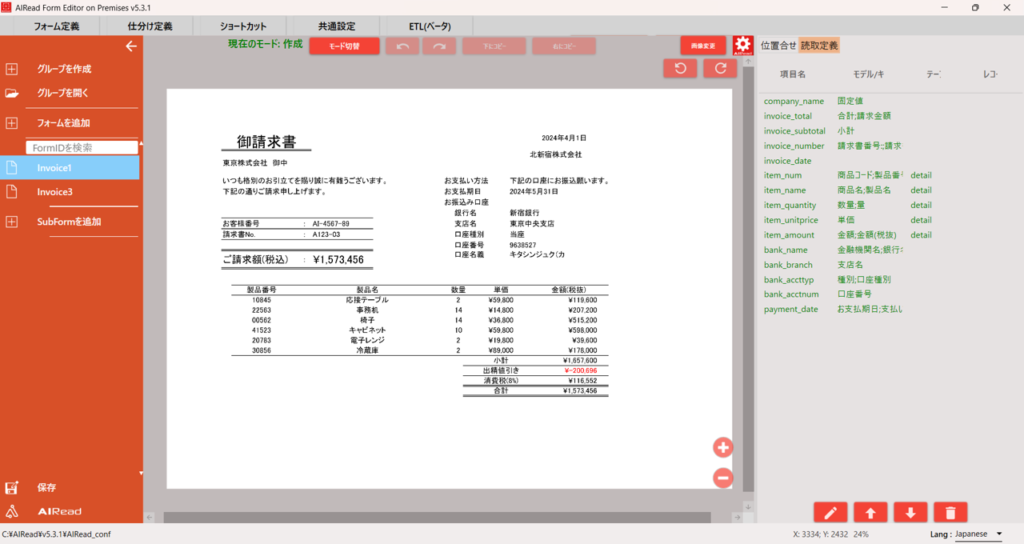Viewport: 1024px width, 544px height.
Task: Rotate the image counterclockwise
Action: [681, 68]
